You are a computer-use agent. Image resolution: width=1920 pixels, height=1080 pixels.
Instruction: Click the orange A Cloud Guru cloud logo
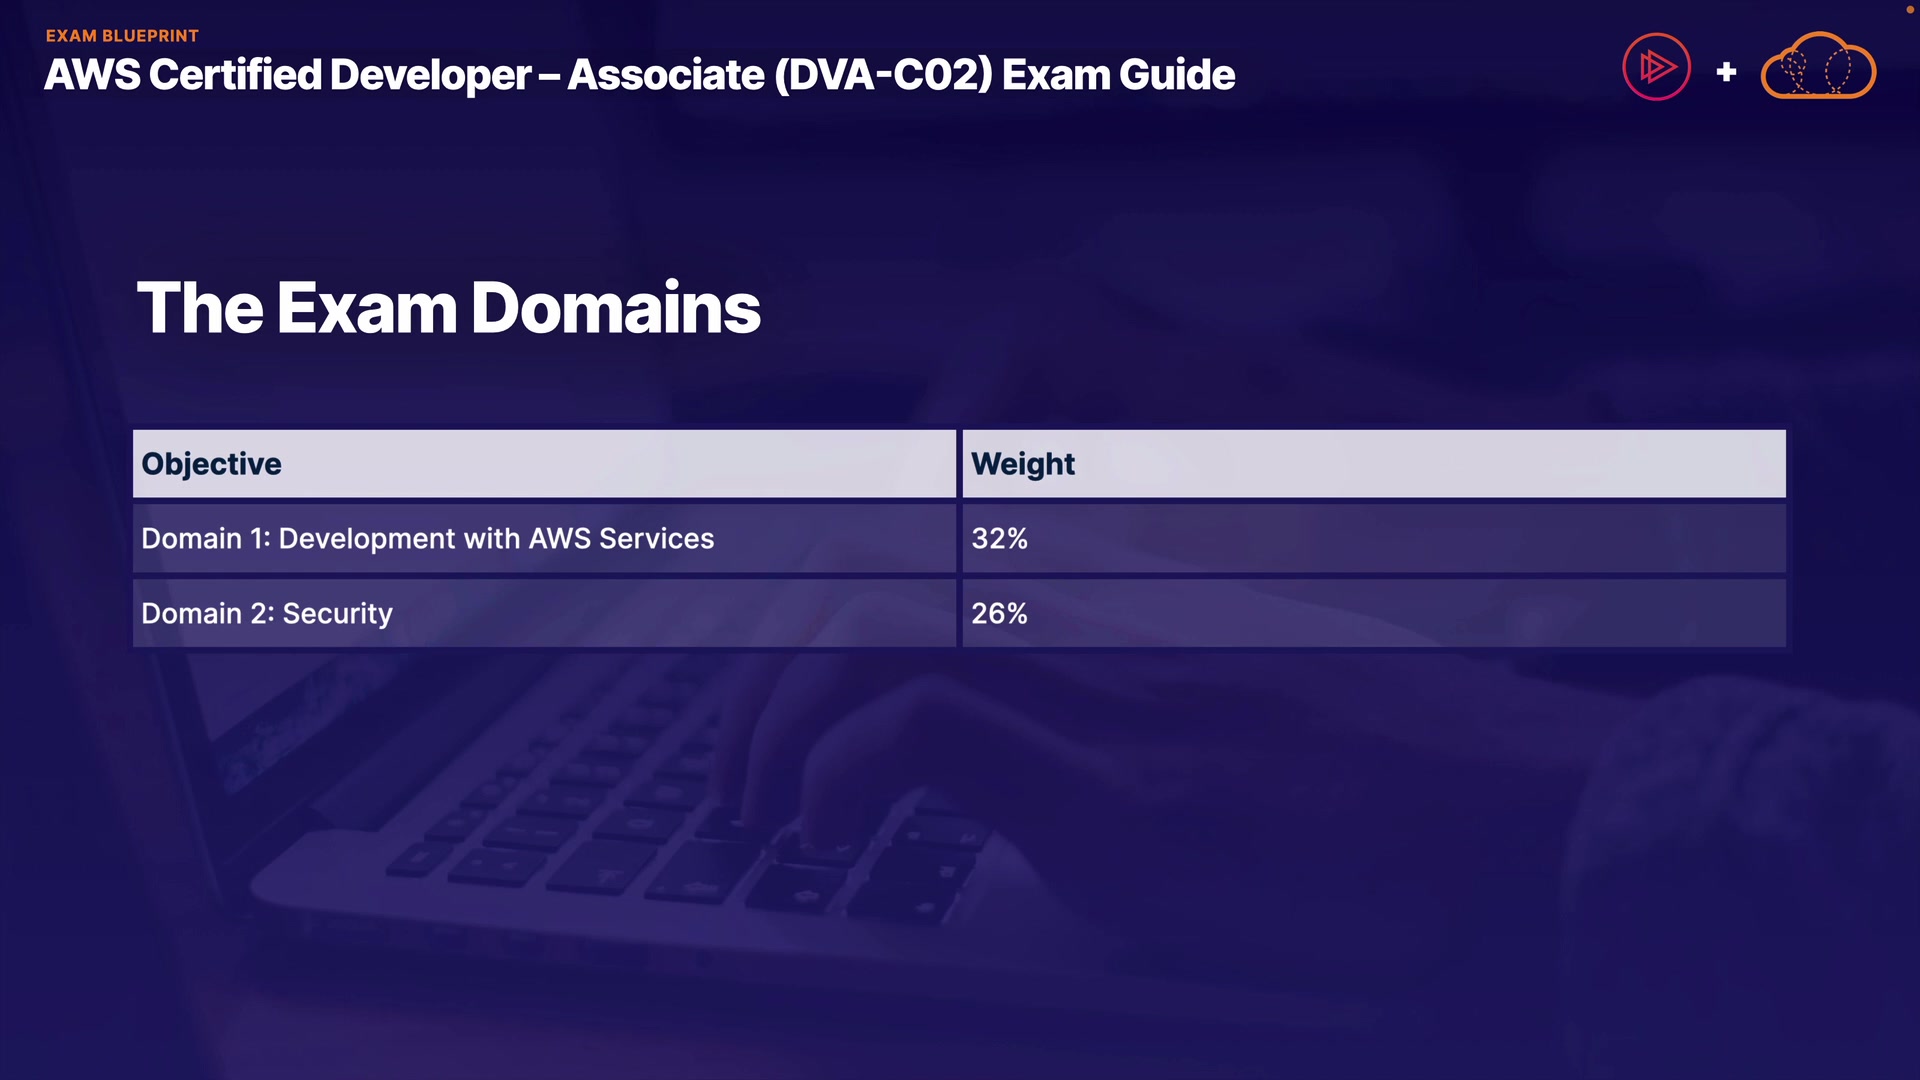click(1817, 68)
